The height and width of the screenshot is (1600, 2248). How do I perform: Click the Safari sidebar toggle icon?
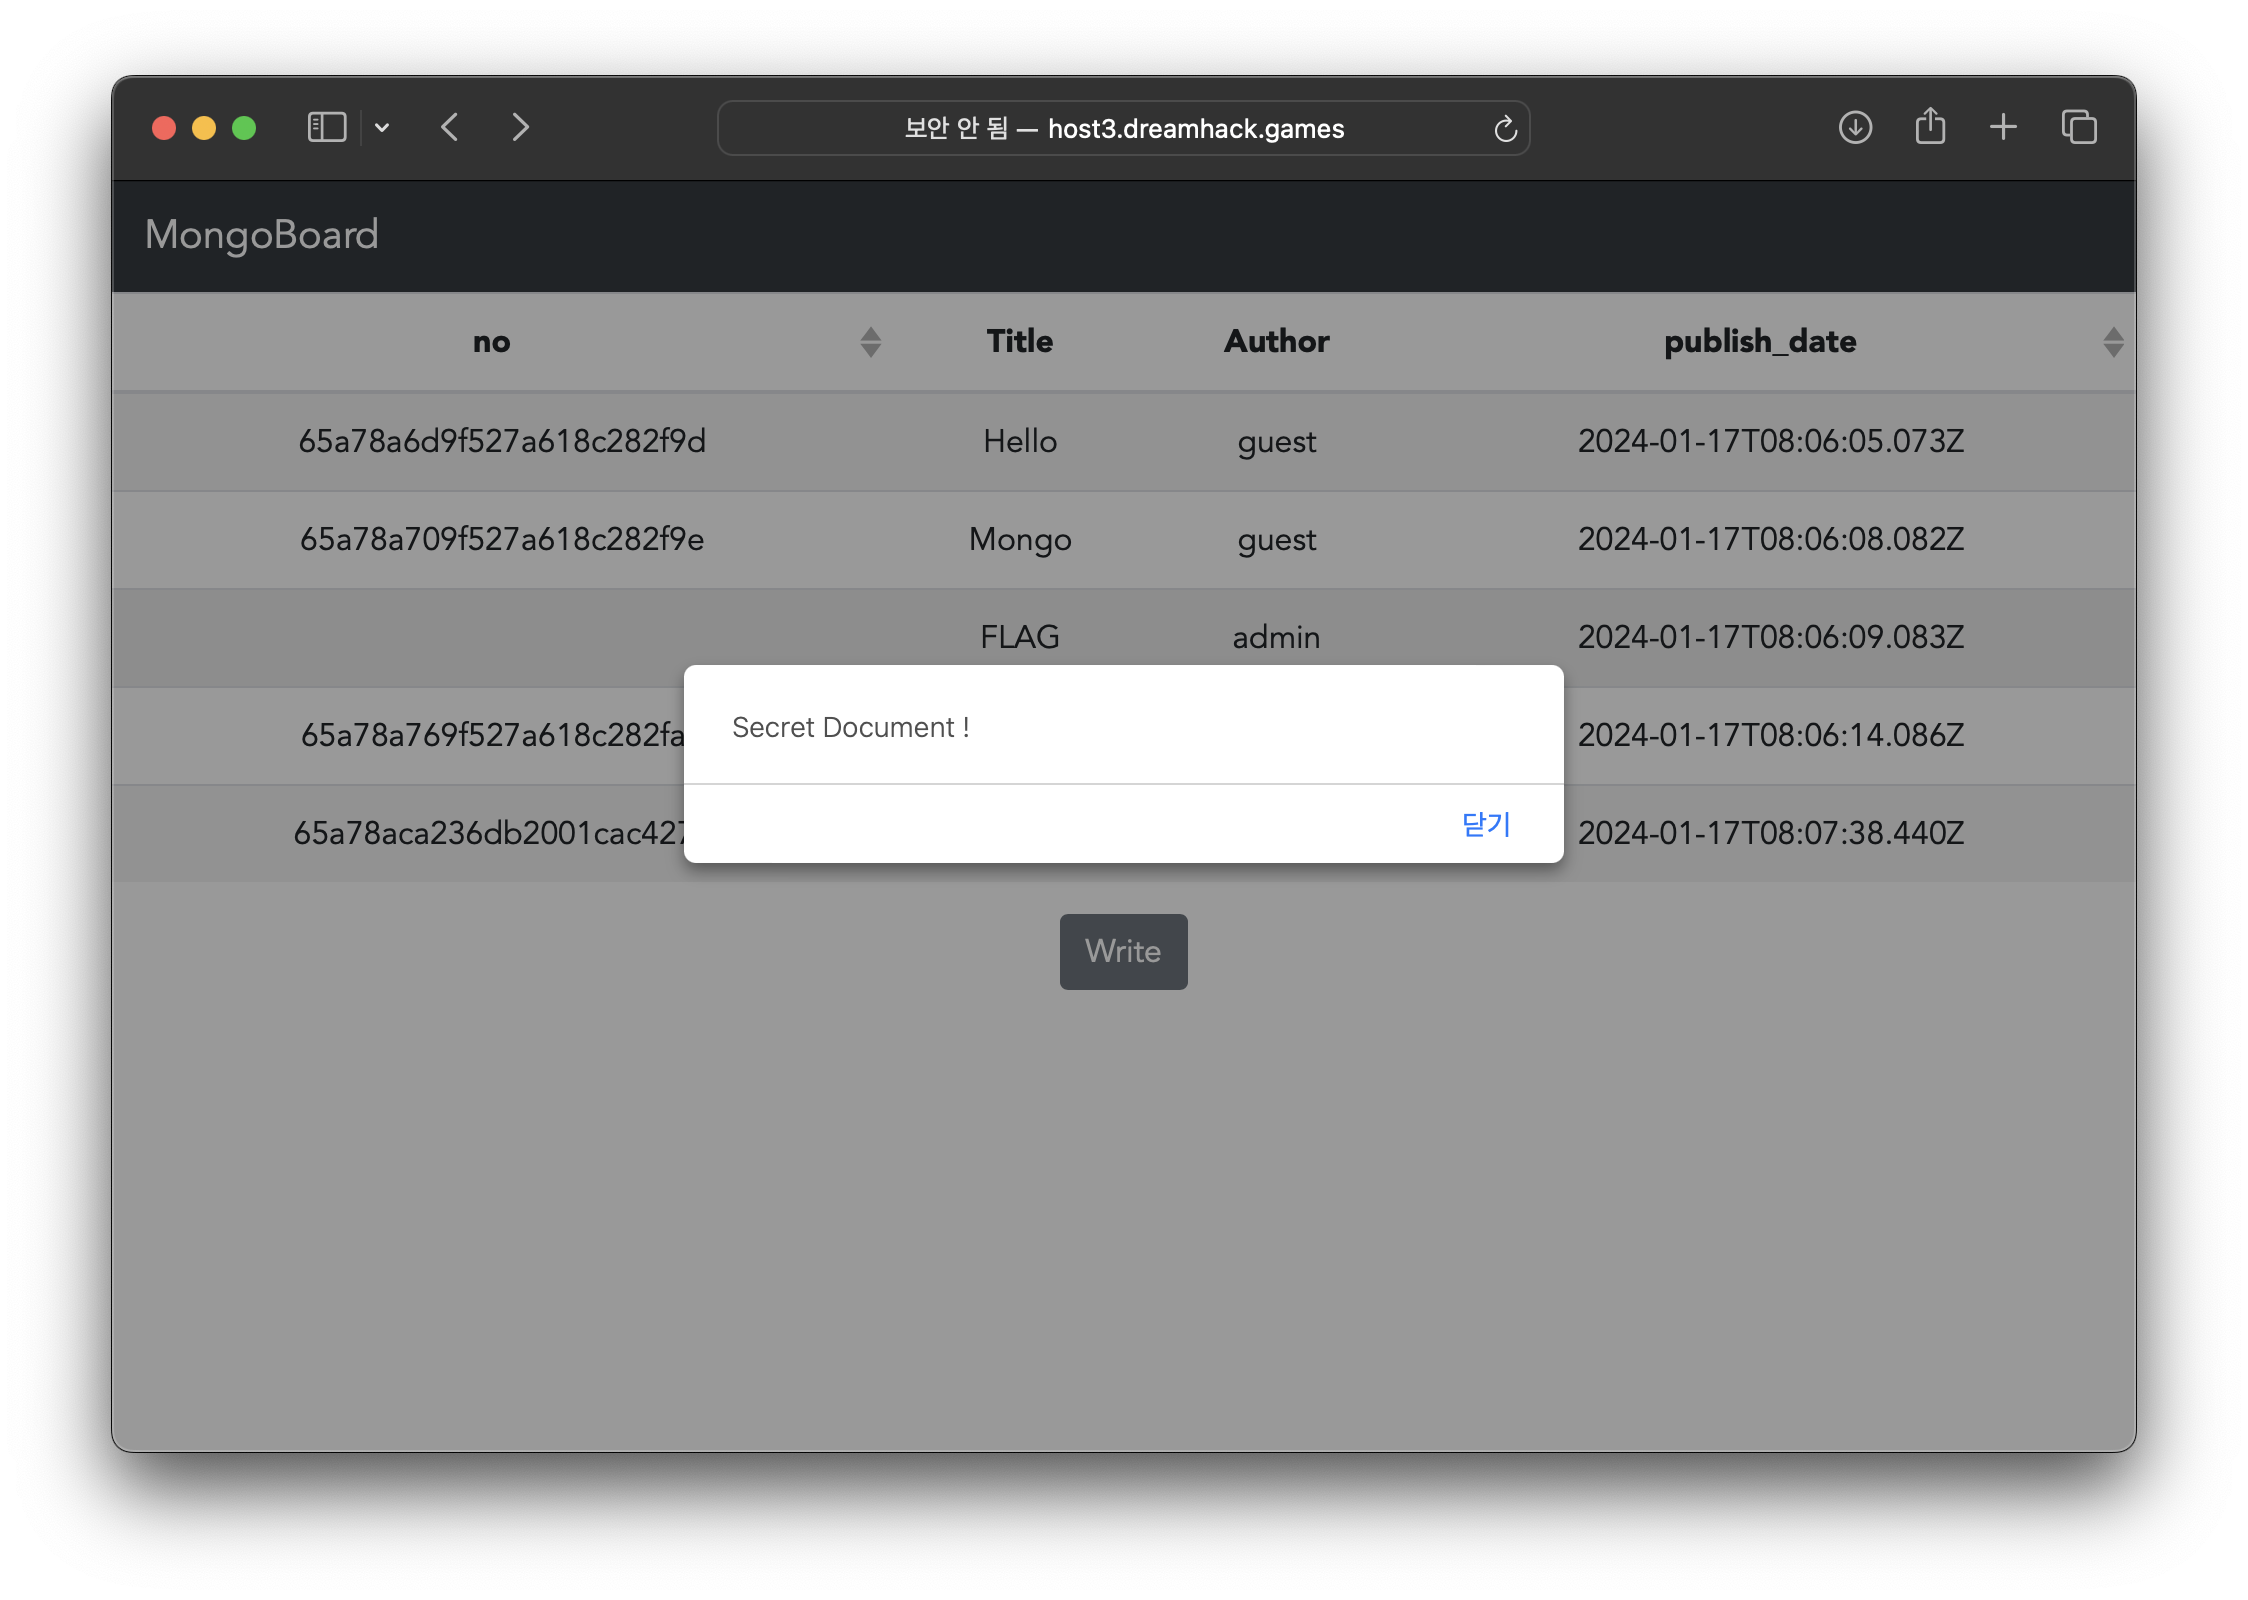tap(326, 128)
